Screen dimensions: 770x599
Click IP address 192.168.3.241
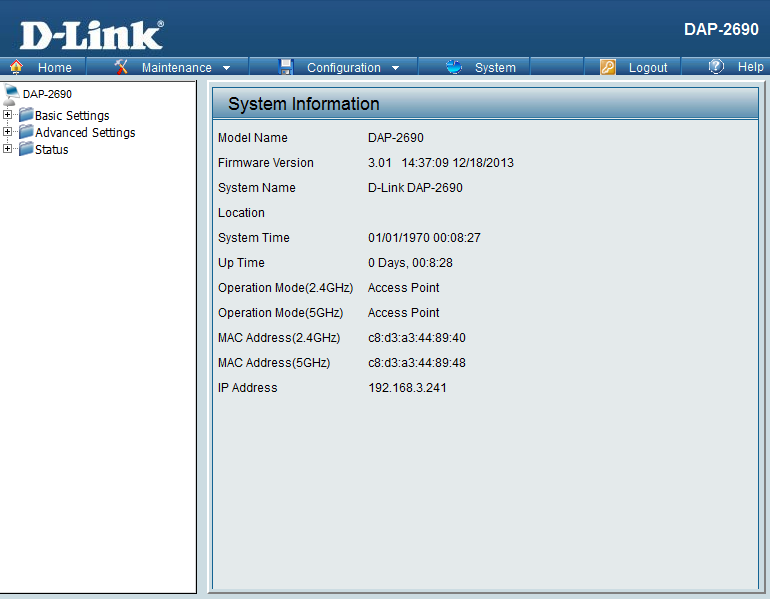pos(407,388)
